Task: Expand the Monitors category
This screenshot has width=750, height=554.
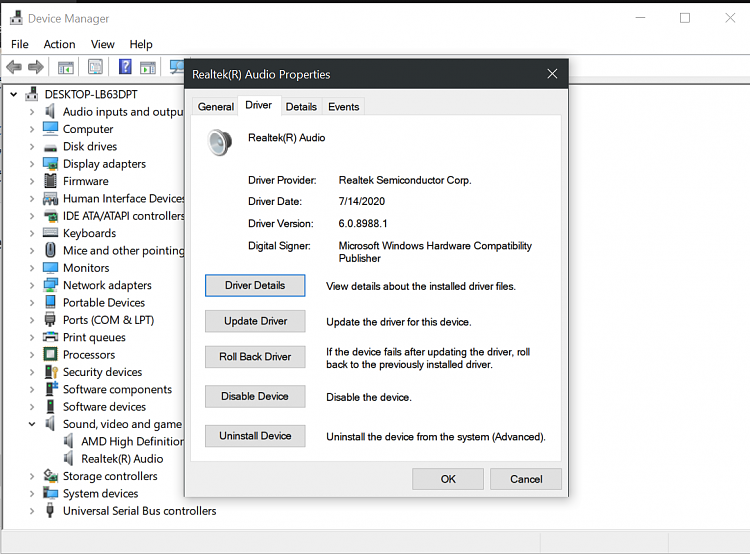Action: (x=32, y=268)
